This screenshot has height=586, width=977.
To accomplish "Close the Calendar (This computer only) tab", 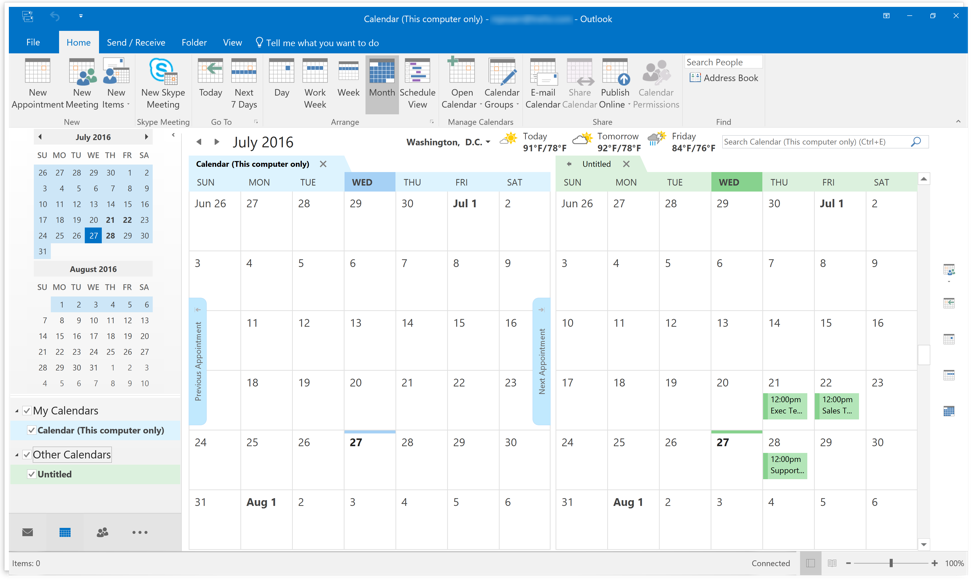I will pos(323,164).
